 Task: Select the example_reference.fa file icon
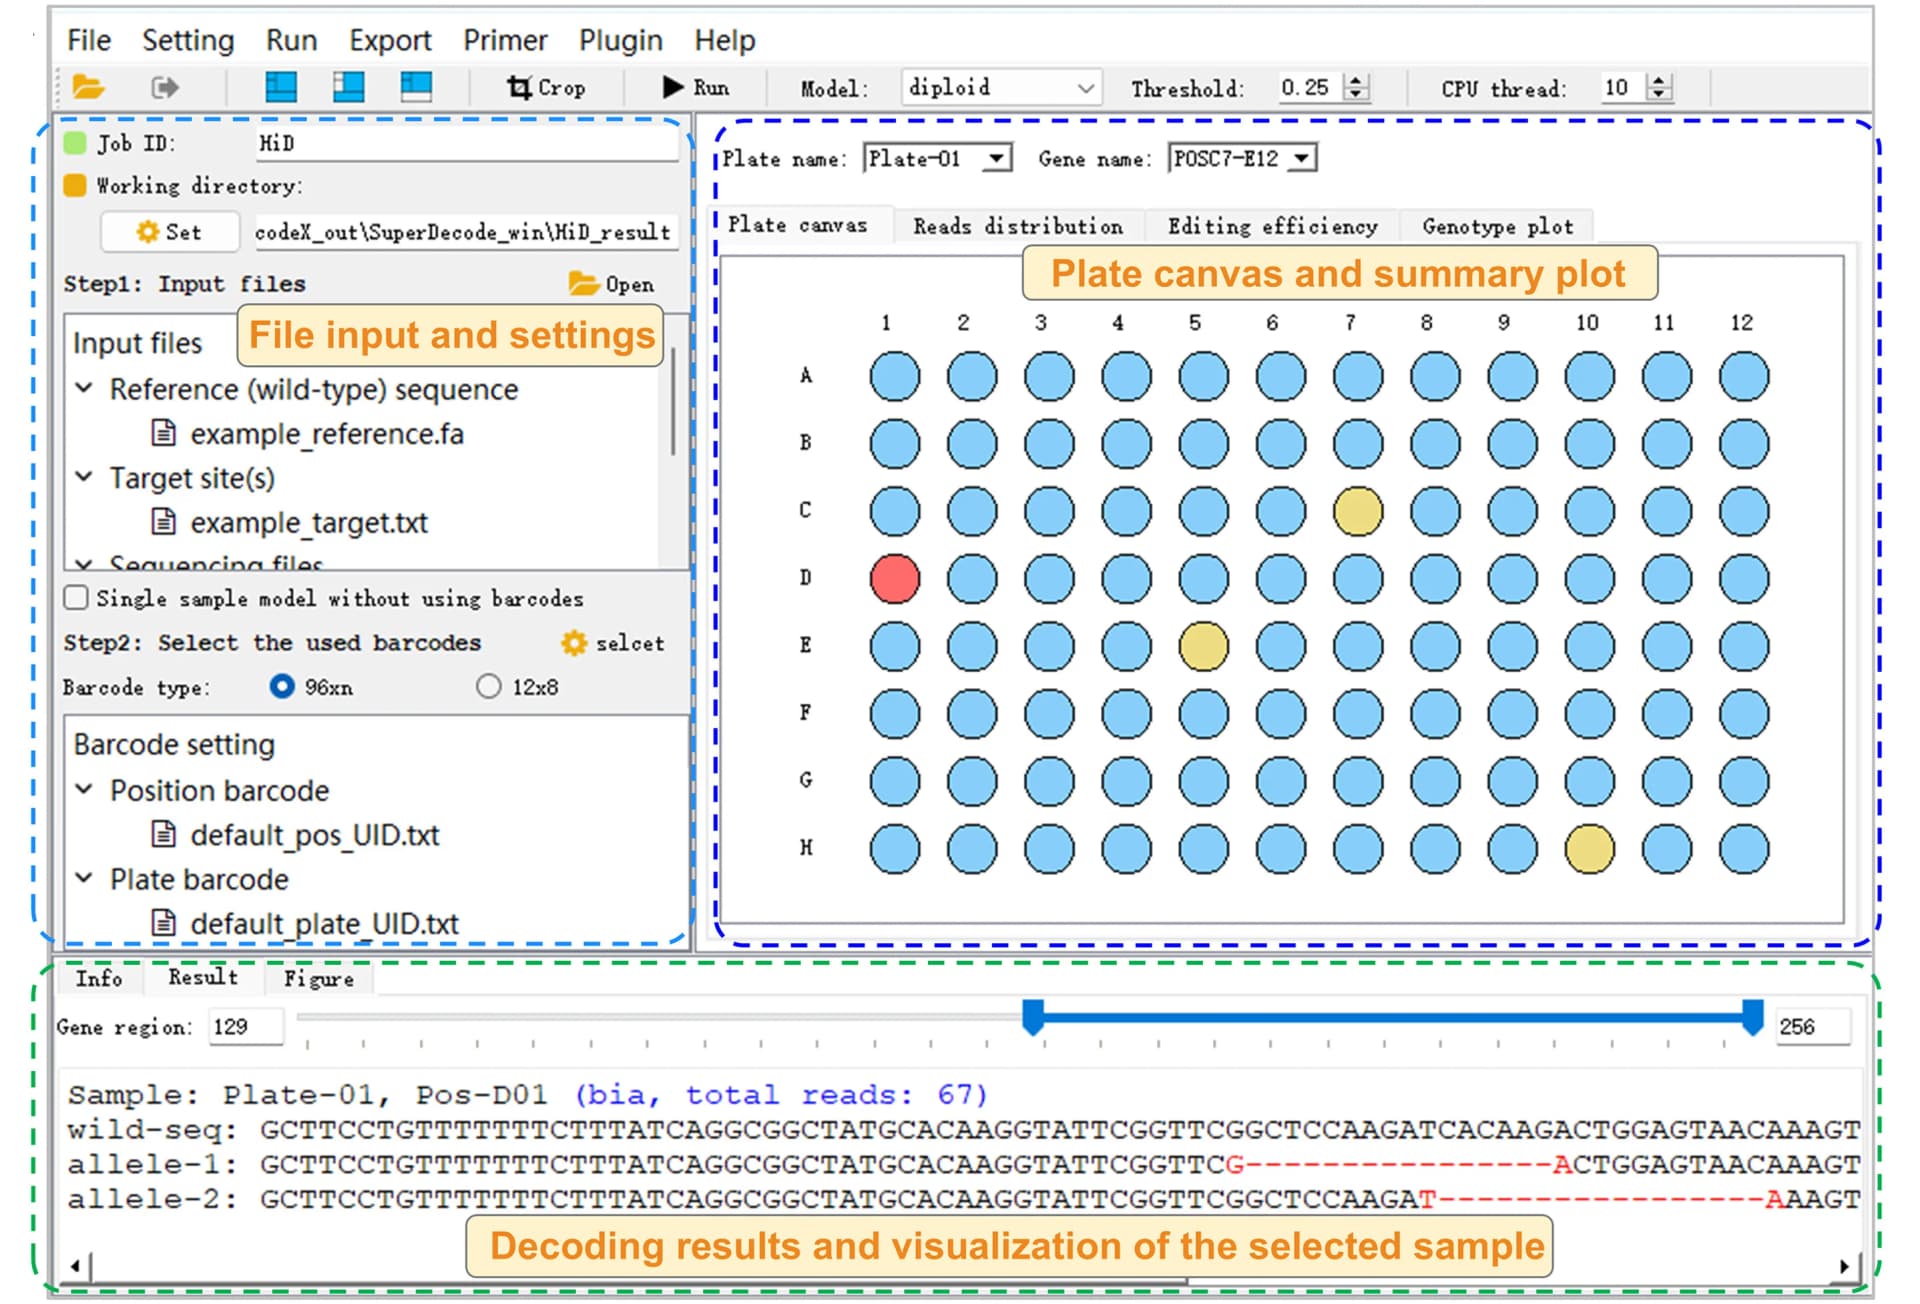pyautogui.click(x=163, y=433)
